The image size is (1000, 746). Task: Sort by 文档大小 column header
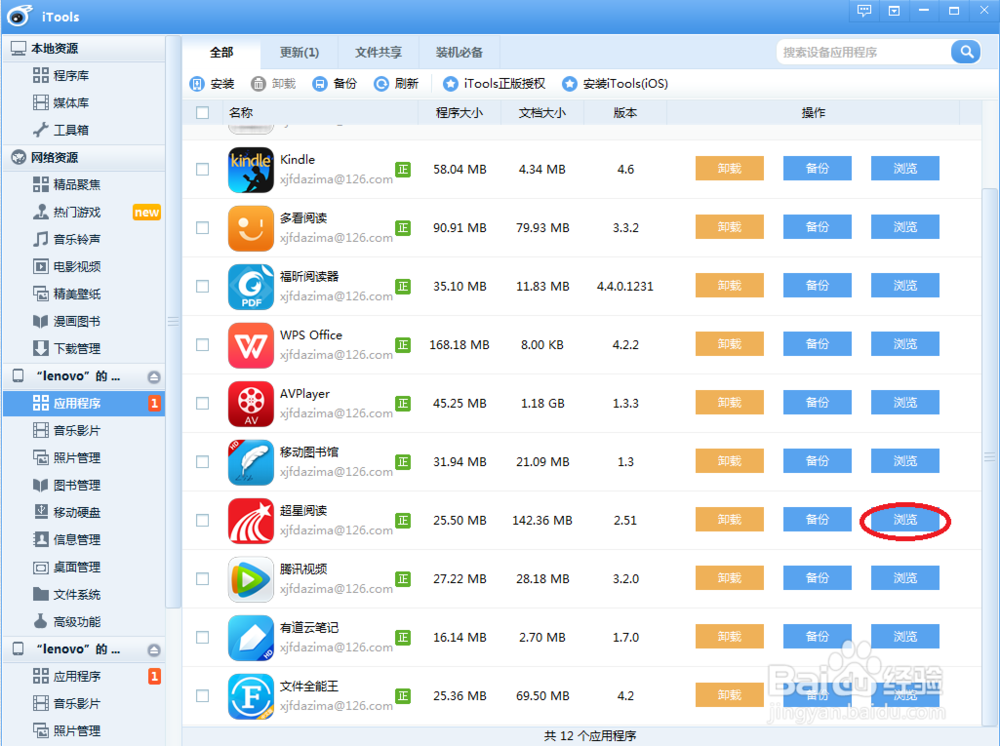pos(542,113)
